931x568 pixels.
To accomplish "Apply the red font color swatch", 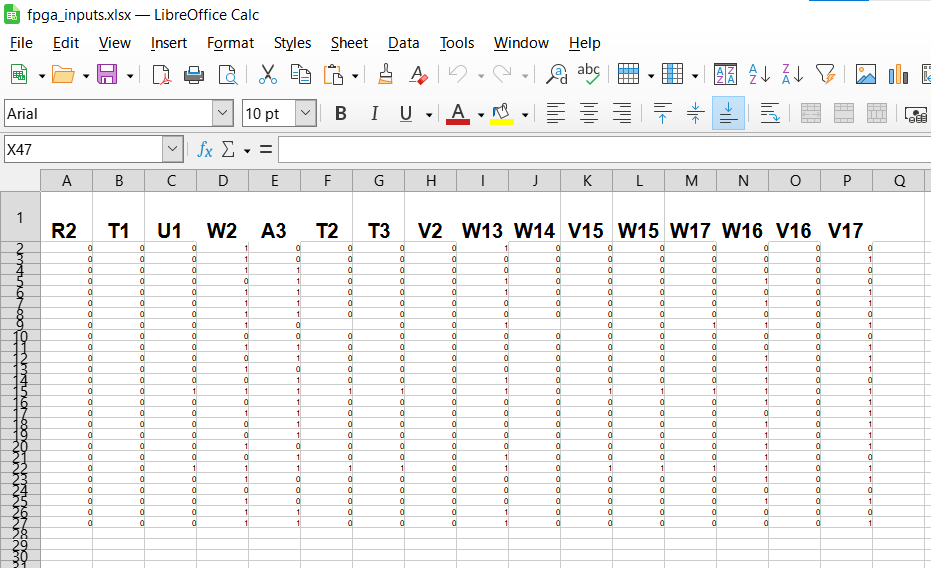I will point(458,113).
